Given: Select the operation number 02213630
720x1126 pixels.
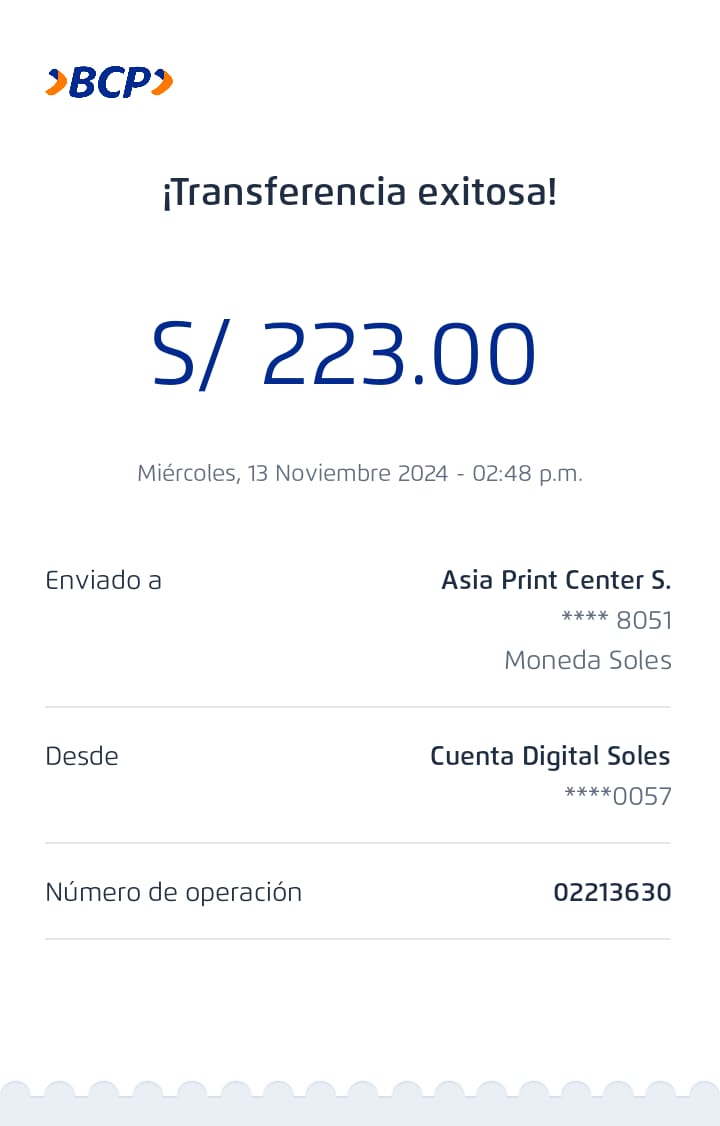Looking at the screenshot, I should (612, 892).
